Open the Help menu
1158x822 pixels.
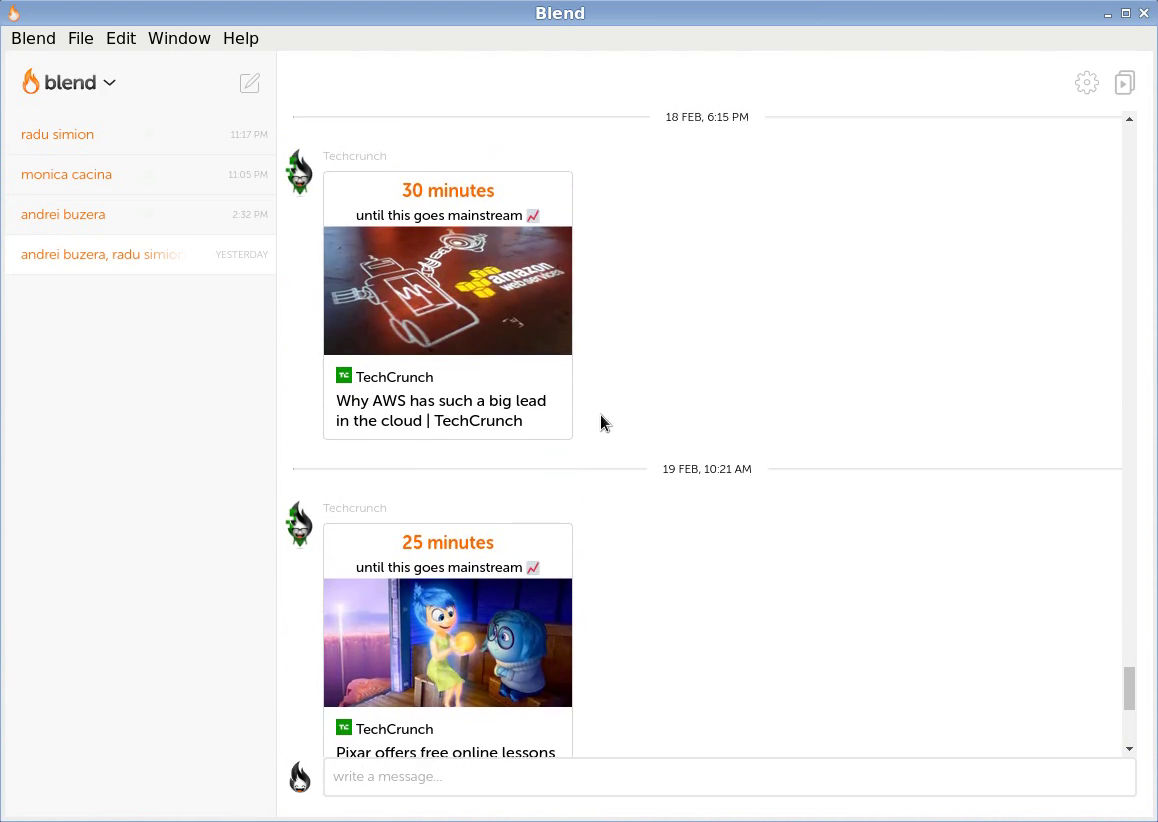[x=241, y=38]
